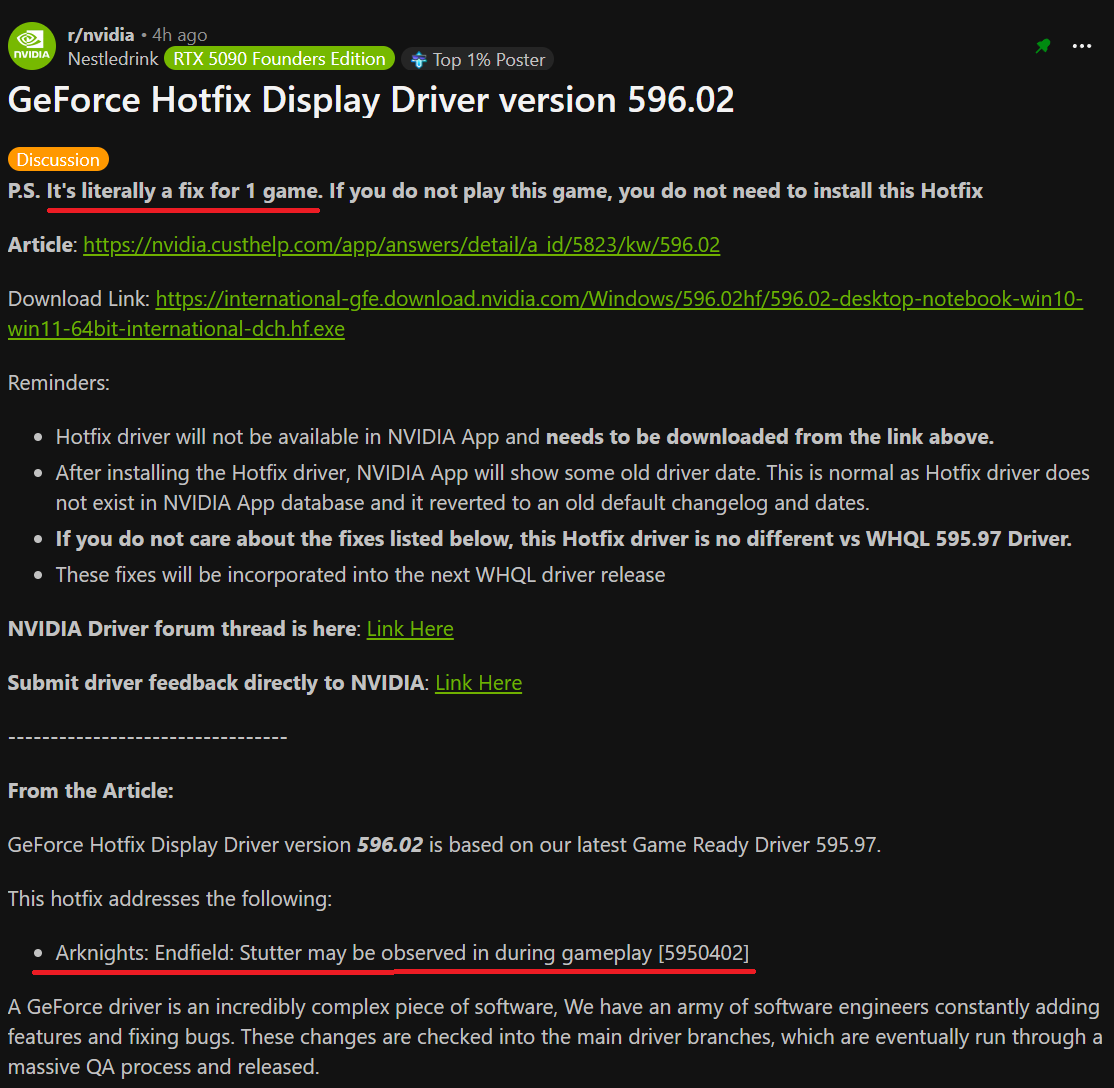Open the 596.02 hotfix download link

(x=546, y=313)
